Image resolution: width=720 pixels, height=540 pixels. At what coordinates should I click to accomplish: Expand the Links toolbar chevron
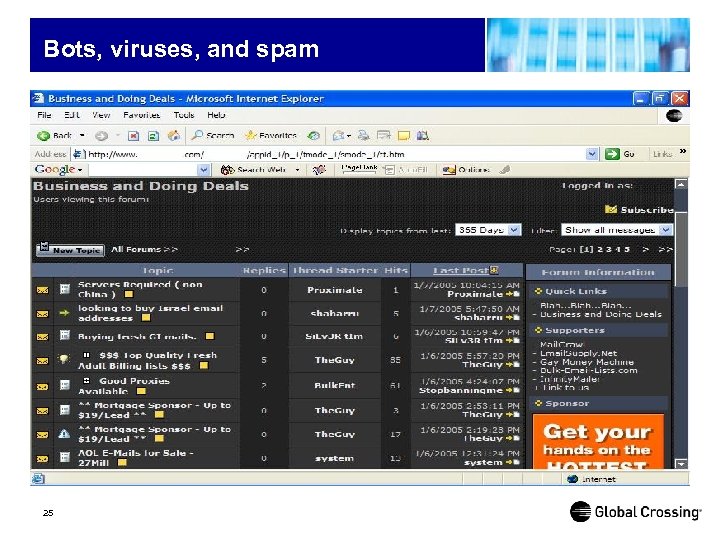683,152
